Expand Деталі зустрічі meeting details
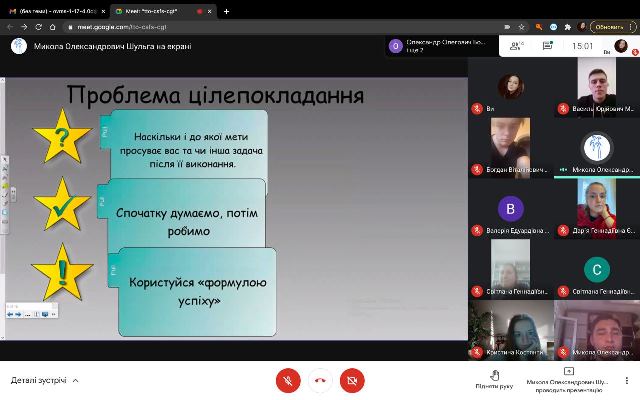This screenshot has width=640, height=400. (44, 380)
